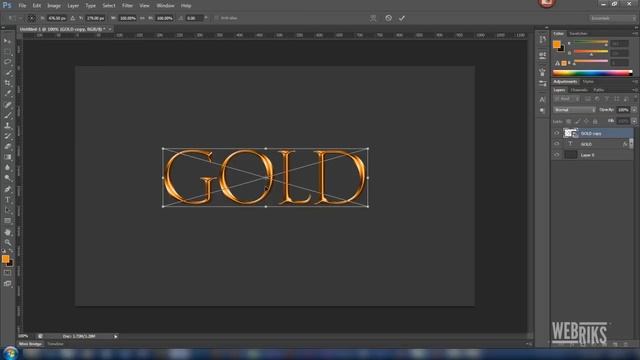The width and height of the screenshot is (640, 360).
Task: Hide the Layer 0 background layer
Action: (x=556, y=155)
